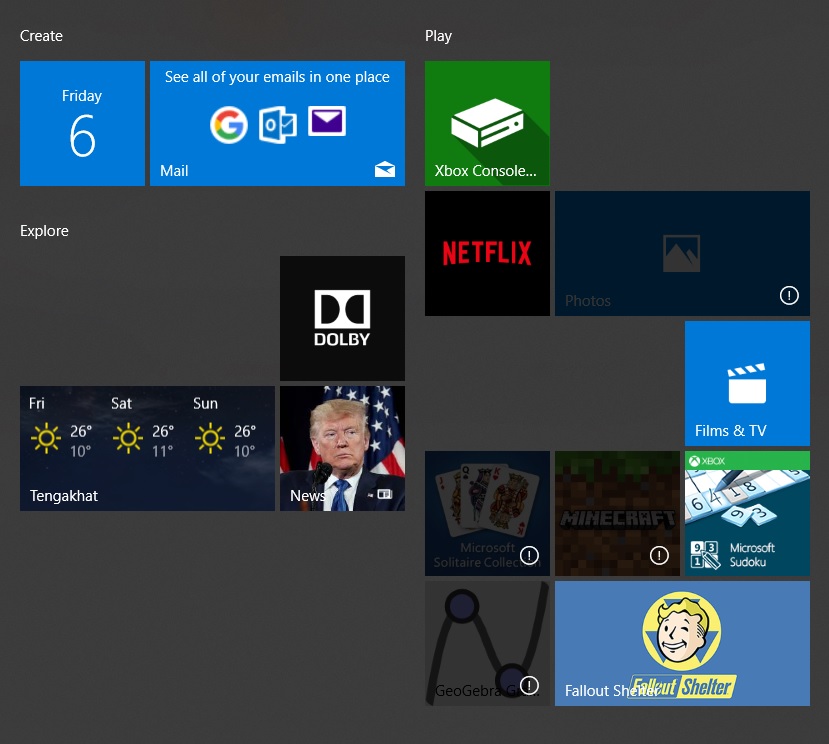Click Sunday's forecast in weather tile
This screenshot has height=744, width=829.
pyautogui.click(x=224, y=427)
